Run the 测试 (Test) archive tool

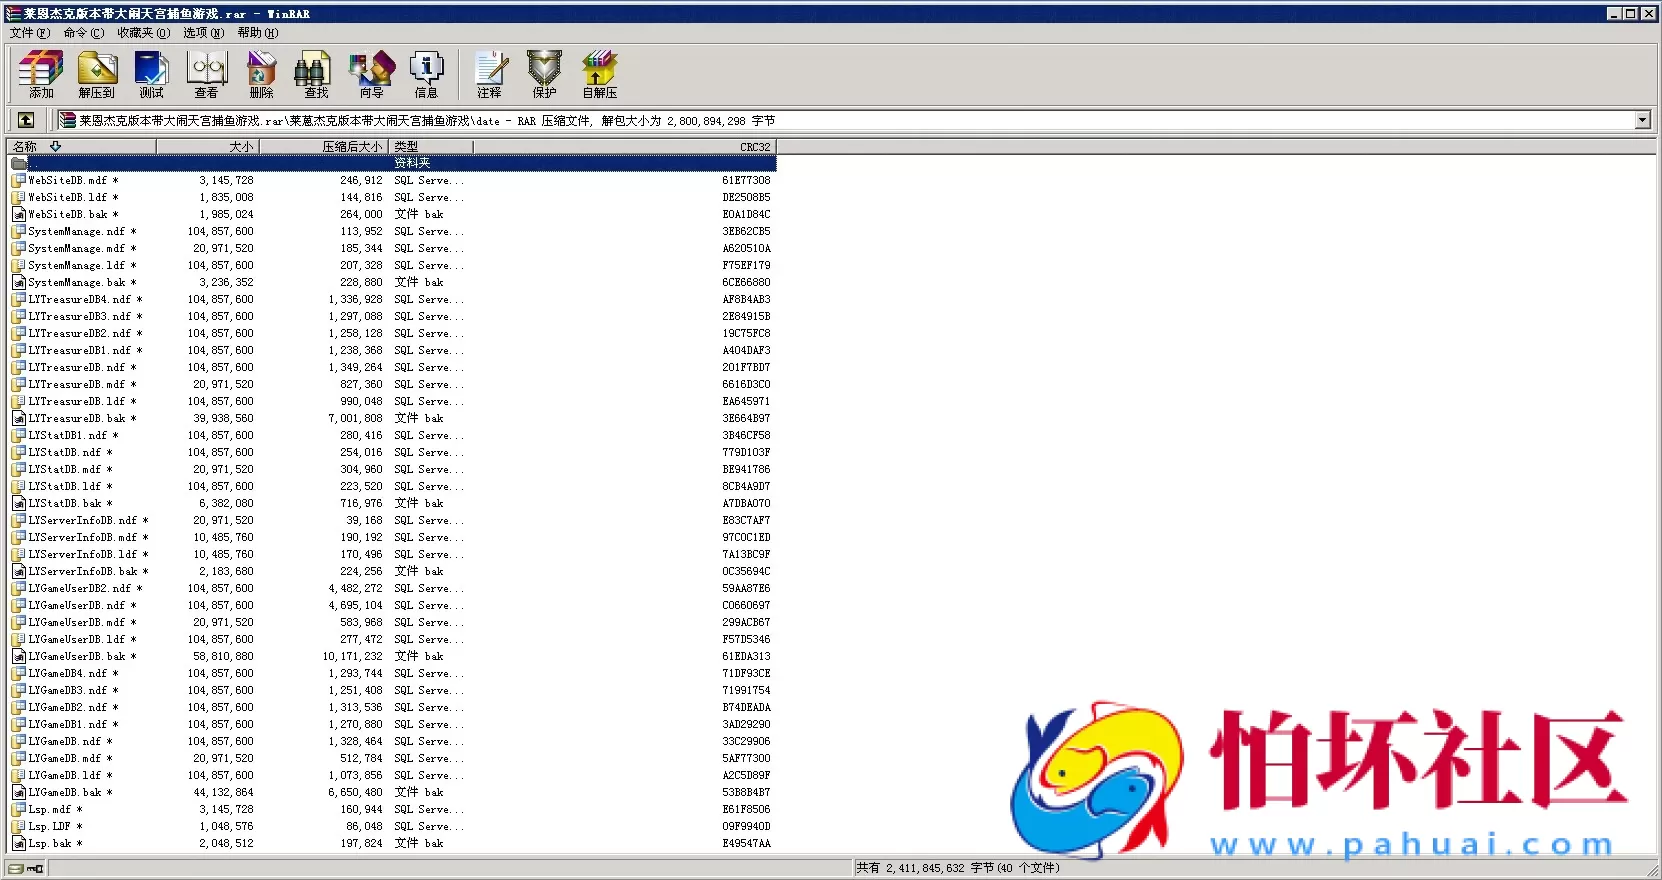[x=151, y=75]
